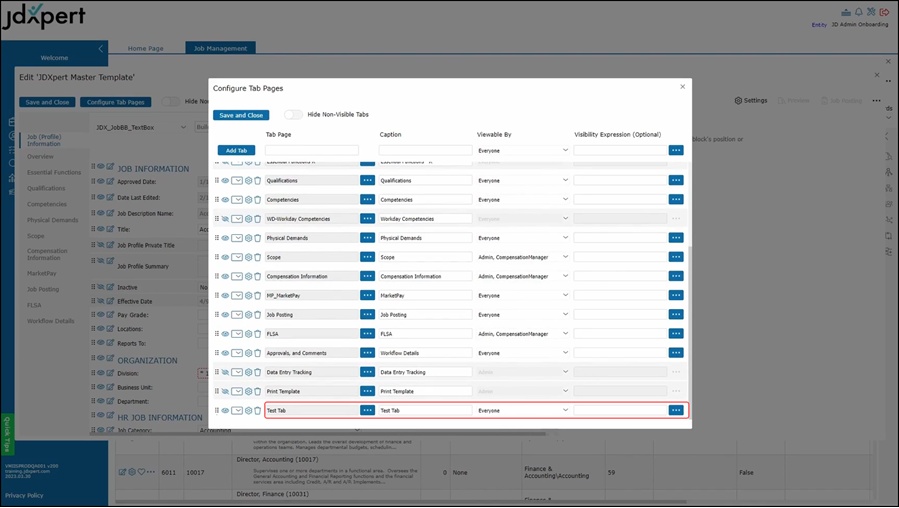Viewport: 899px width, 508px height.
Task: Click the Caption field for Test Tab
Action: click(424, 410)
